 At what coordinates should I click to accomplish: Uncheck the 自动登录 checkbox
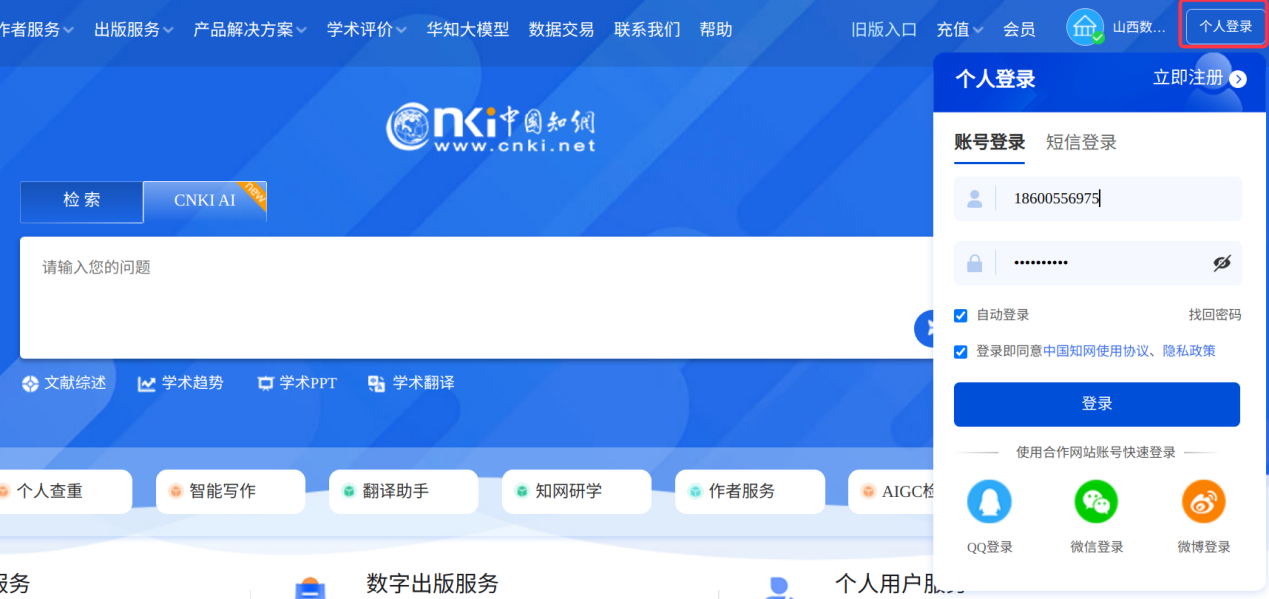pos(961,315)
